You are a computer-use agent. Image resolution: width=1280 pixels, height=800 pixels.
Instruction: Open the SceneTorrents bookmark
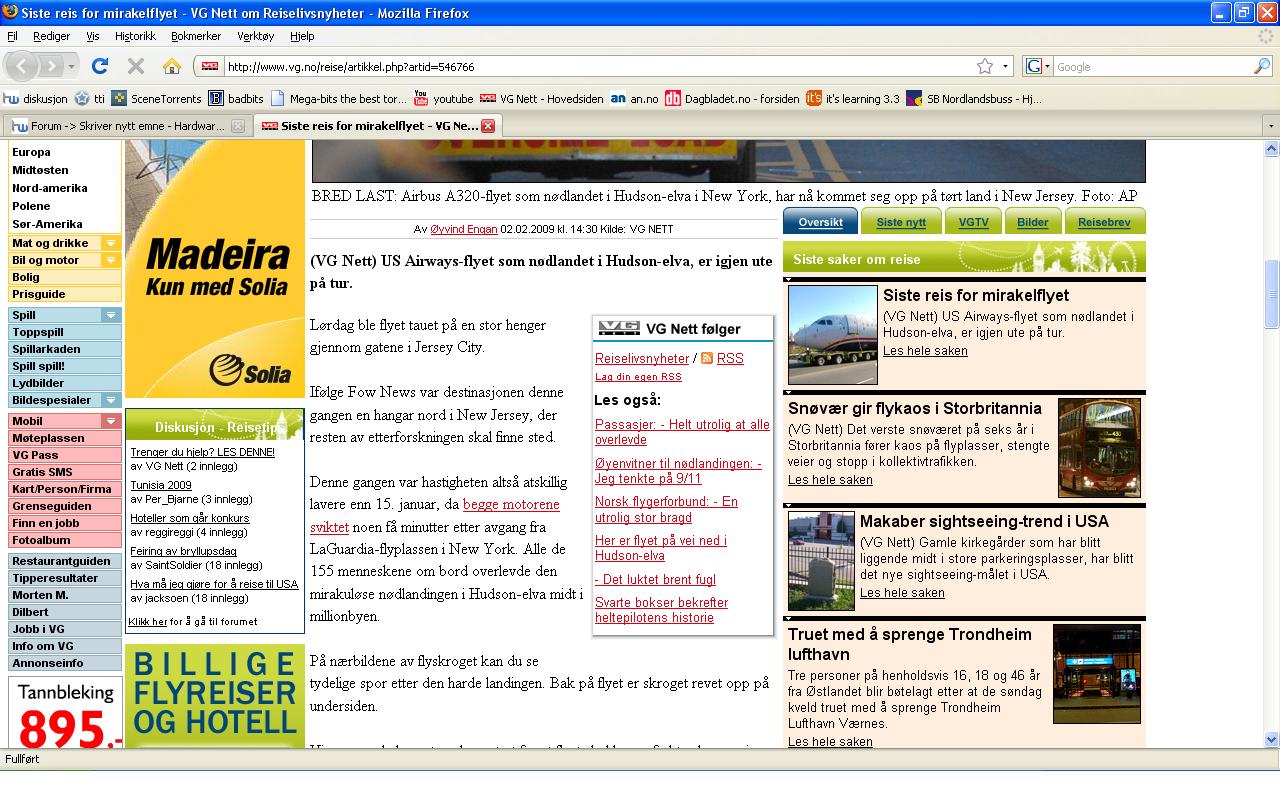(x=157, y=99)
